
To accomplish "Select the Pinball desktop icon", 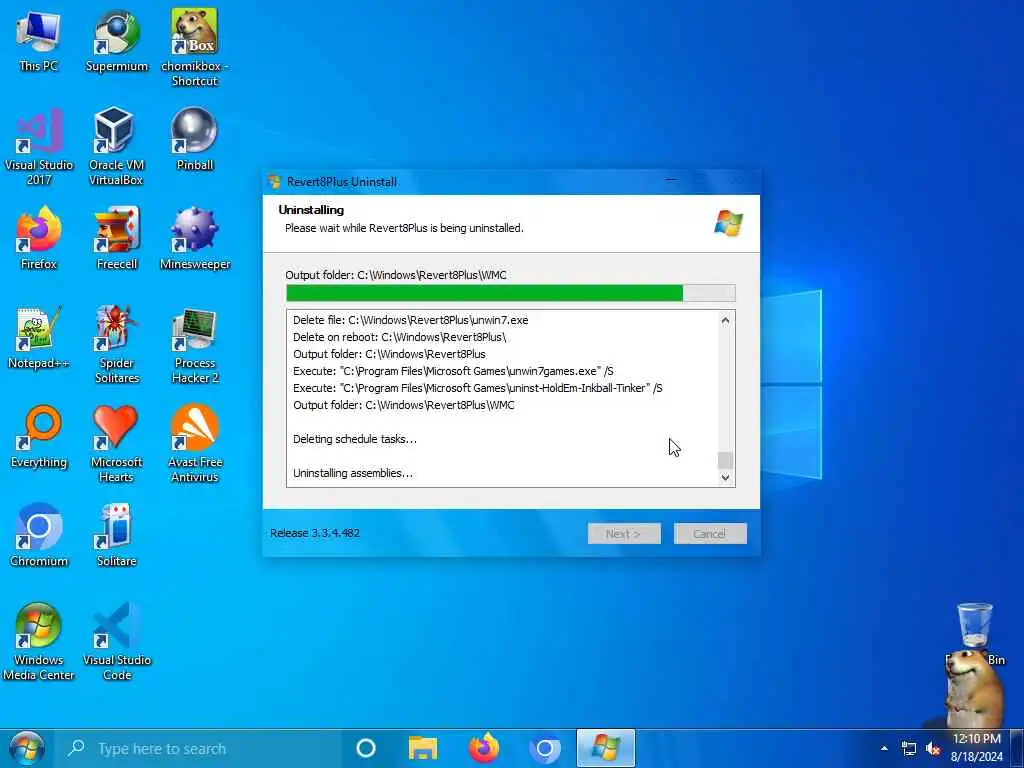I will (195, 139).
